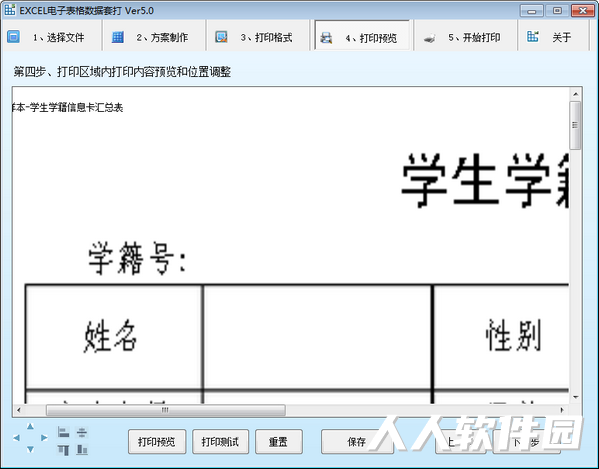Nudge print content down with down arrow
Image resolution: width=599 pixels, height=469 pixels.
pos(30,450)
